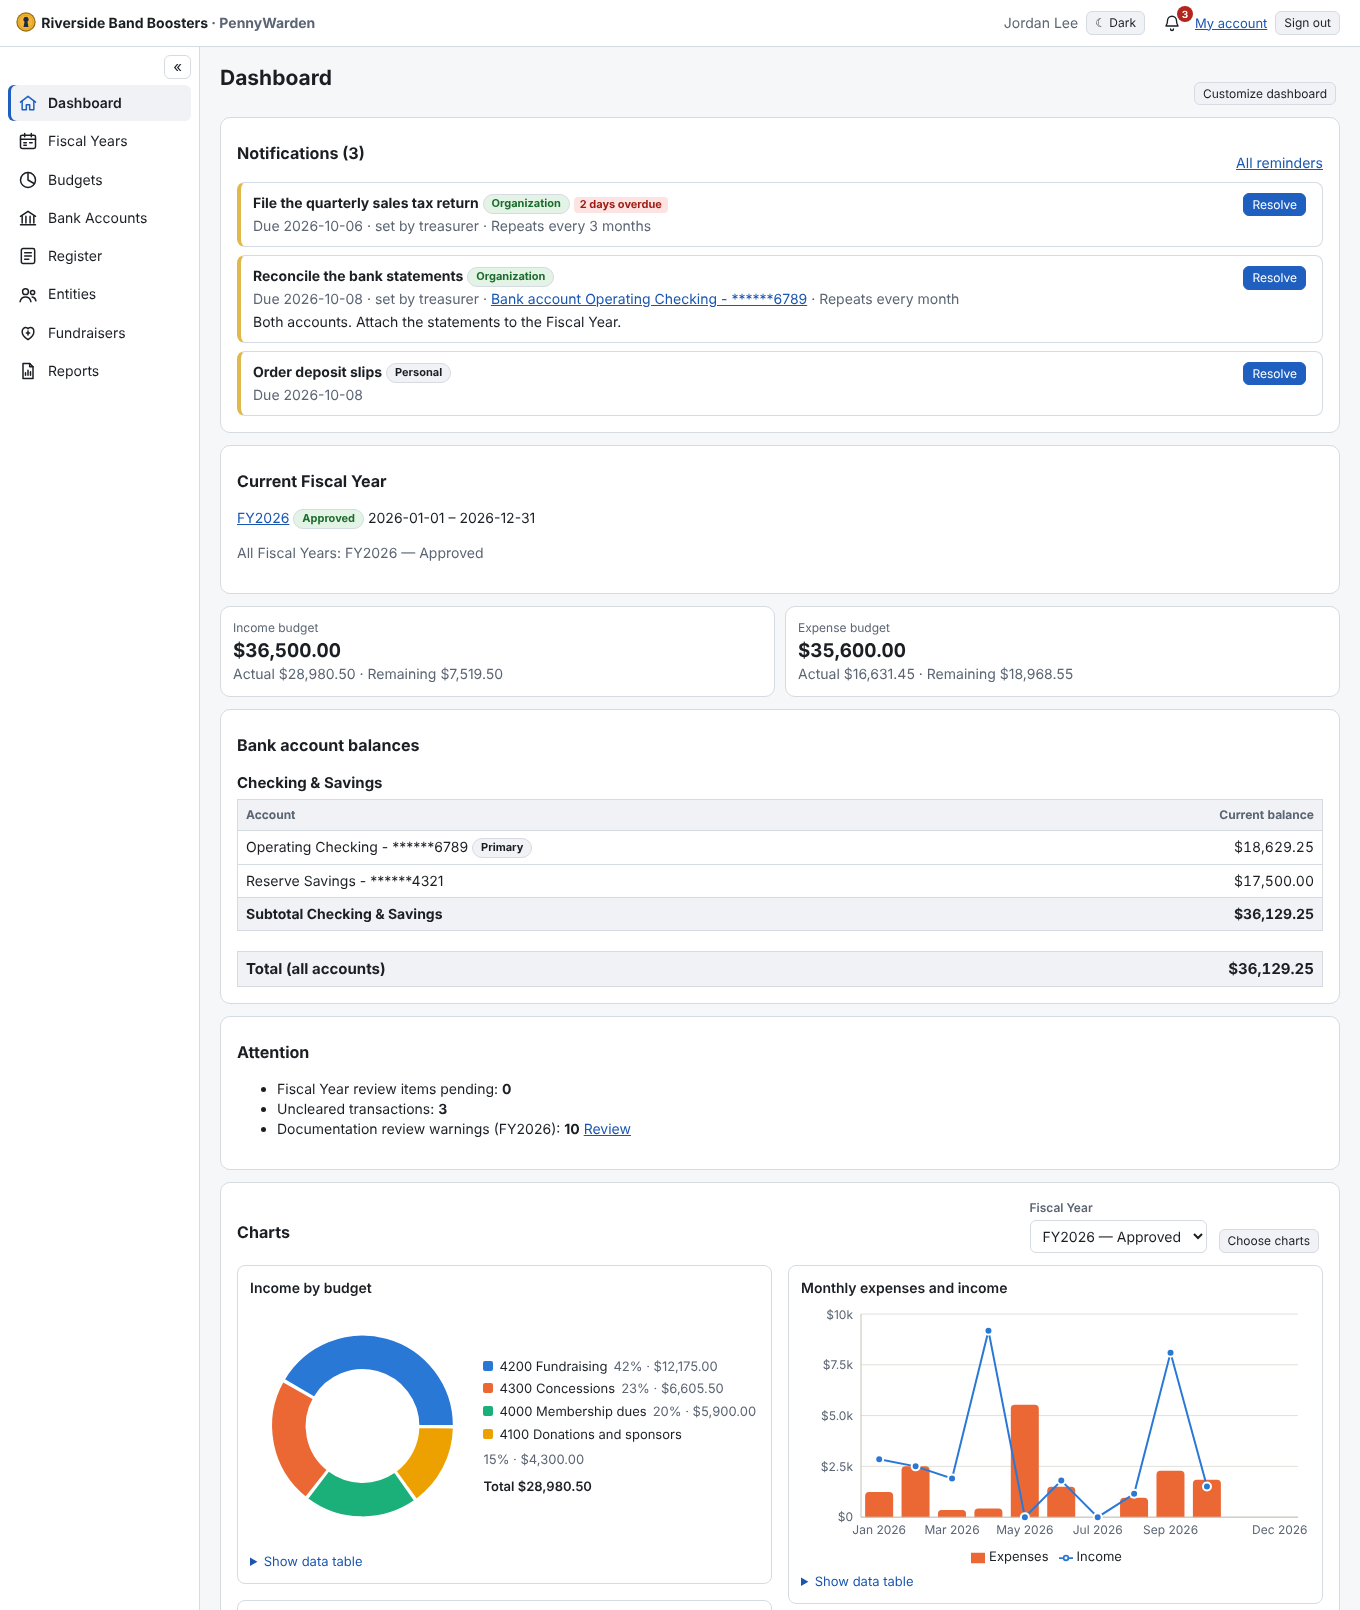The height and width of the screenshot is (1610, 1360).
Task: Collapse the sidebar with the chevron button
Action: pos(177,67)
